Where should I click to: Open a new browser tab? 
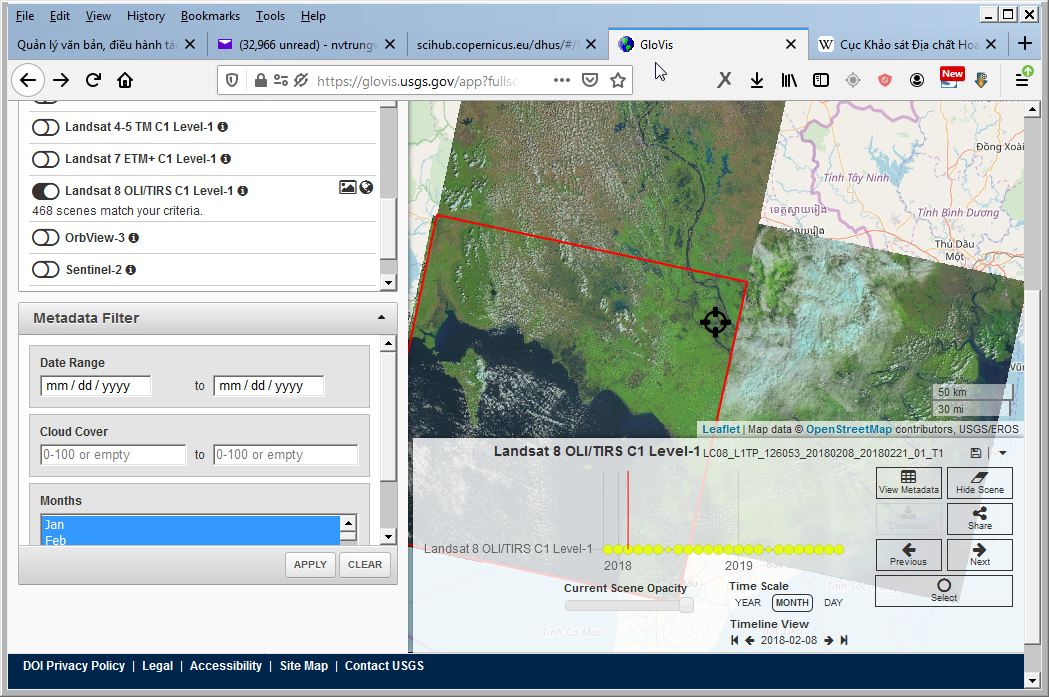pos(1025,44)
